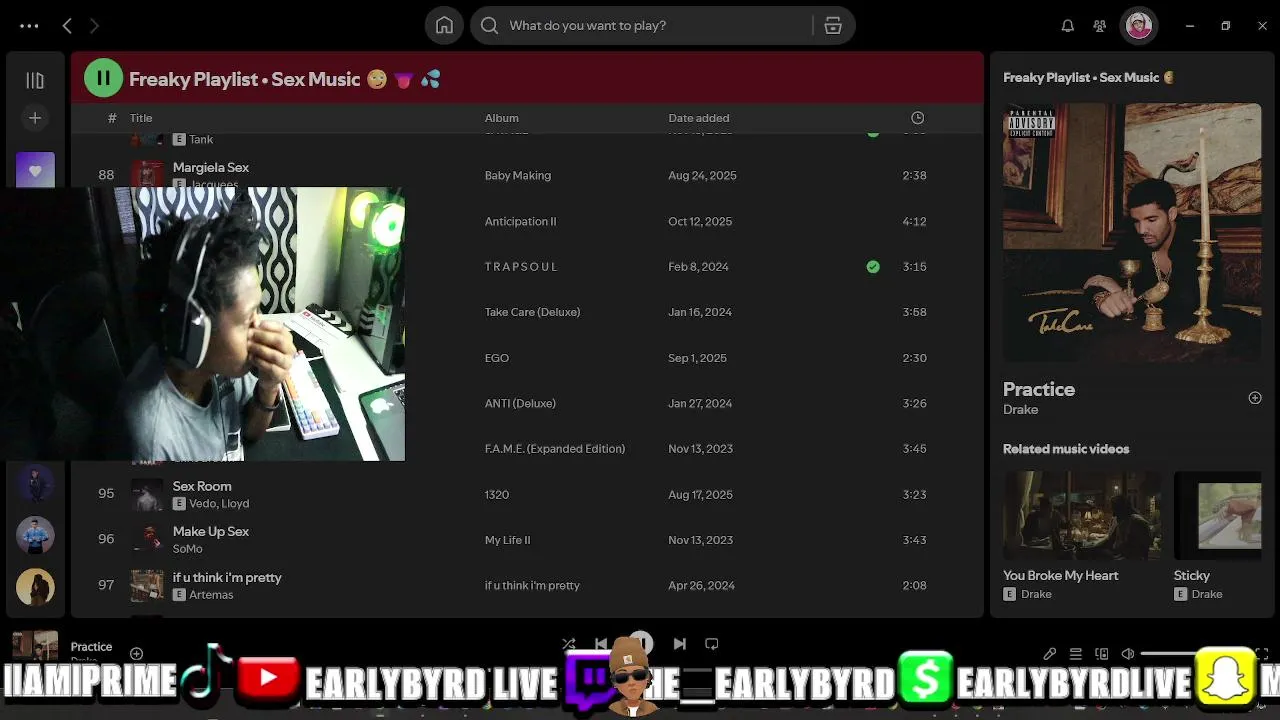Skip to the next track
Image resolution: width=1280 pixels, height=720 pixels.
point(680,644)
